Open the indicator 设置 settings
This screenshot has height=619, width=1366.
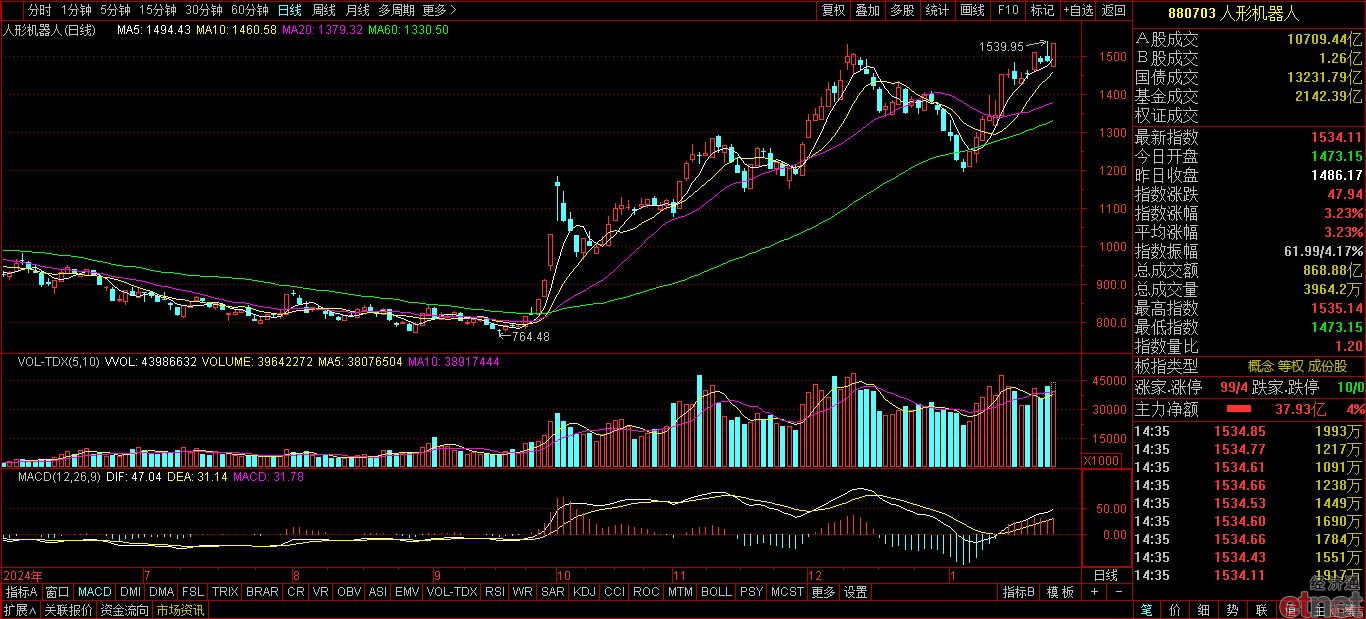(x=856, y=592)
